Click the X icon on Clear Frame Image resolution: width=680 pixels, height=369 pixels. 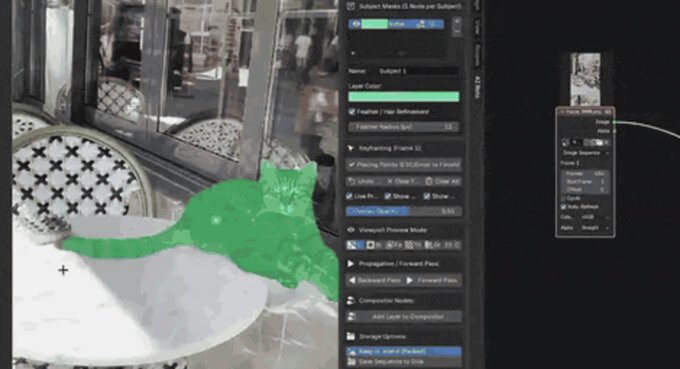[390, 181]
